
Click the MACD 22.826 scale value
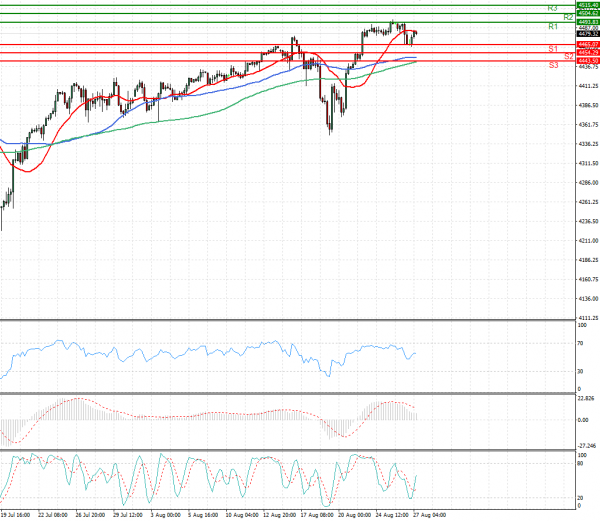tap(586, 399)
